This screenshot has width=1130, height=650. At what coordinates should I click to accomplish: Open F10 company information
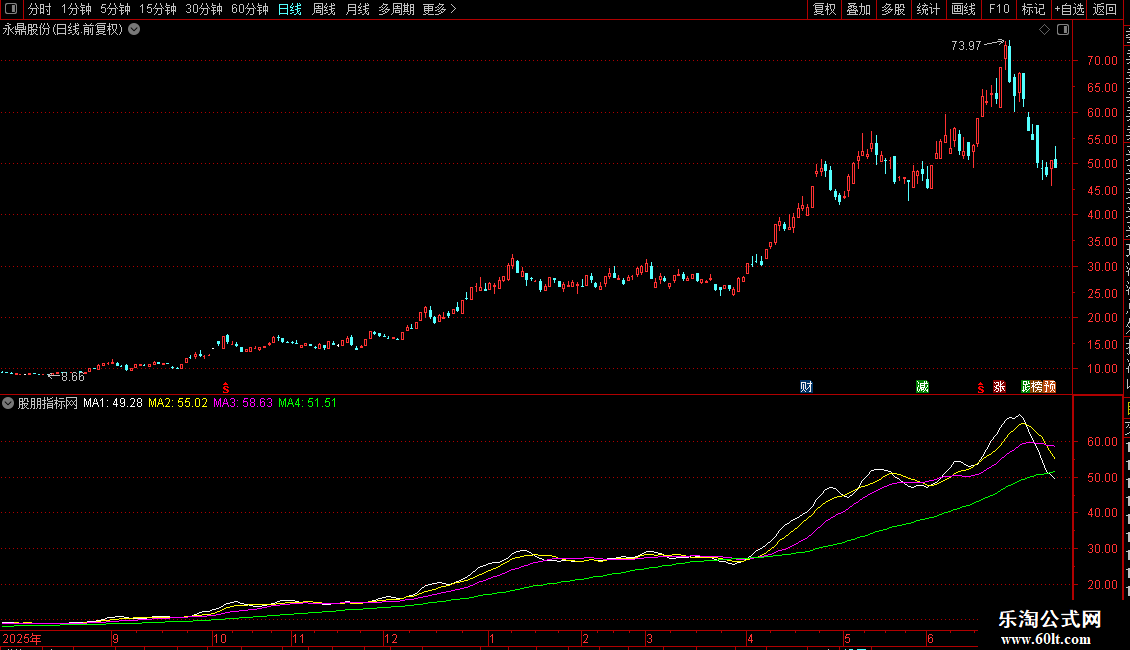999,9
